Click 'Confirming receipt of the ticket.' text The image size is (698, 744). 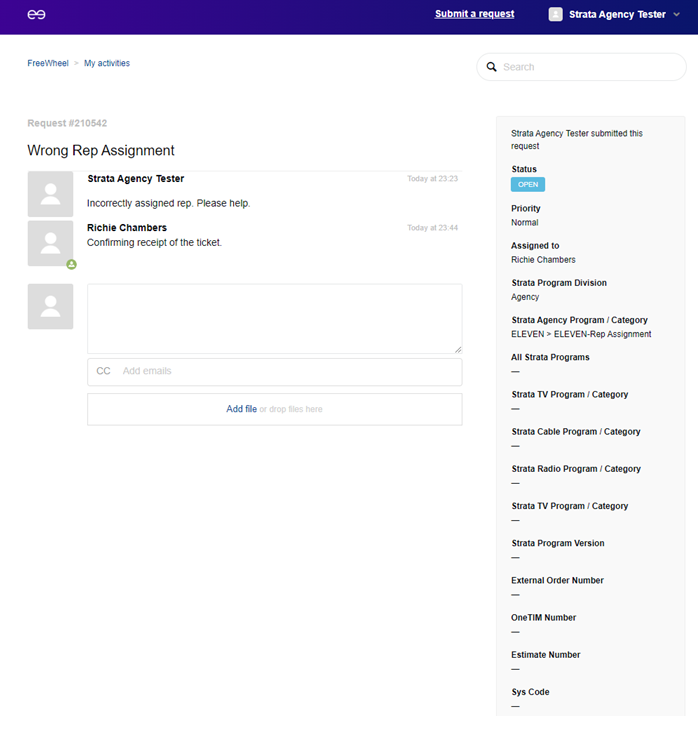154,242
